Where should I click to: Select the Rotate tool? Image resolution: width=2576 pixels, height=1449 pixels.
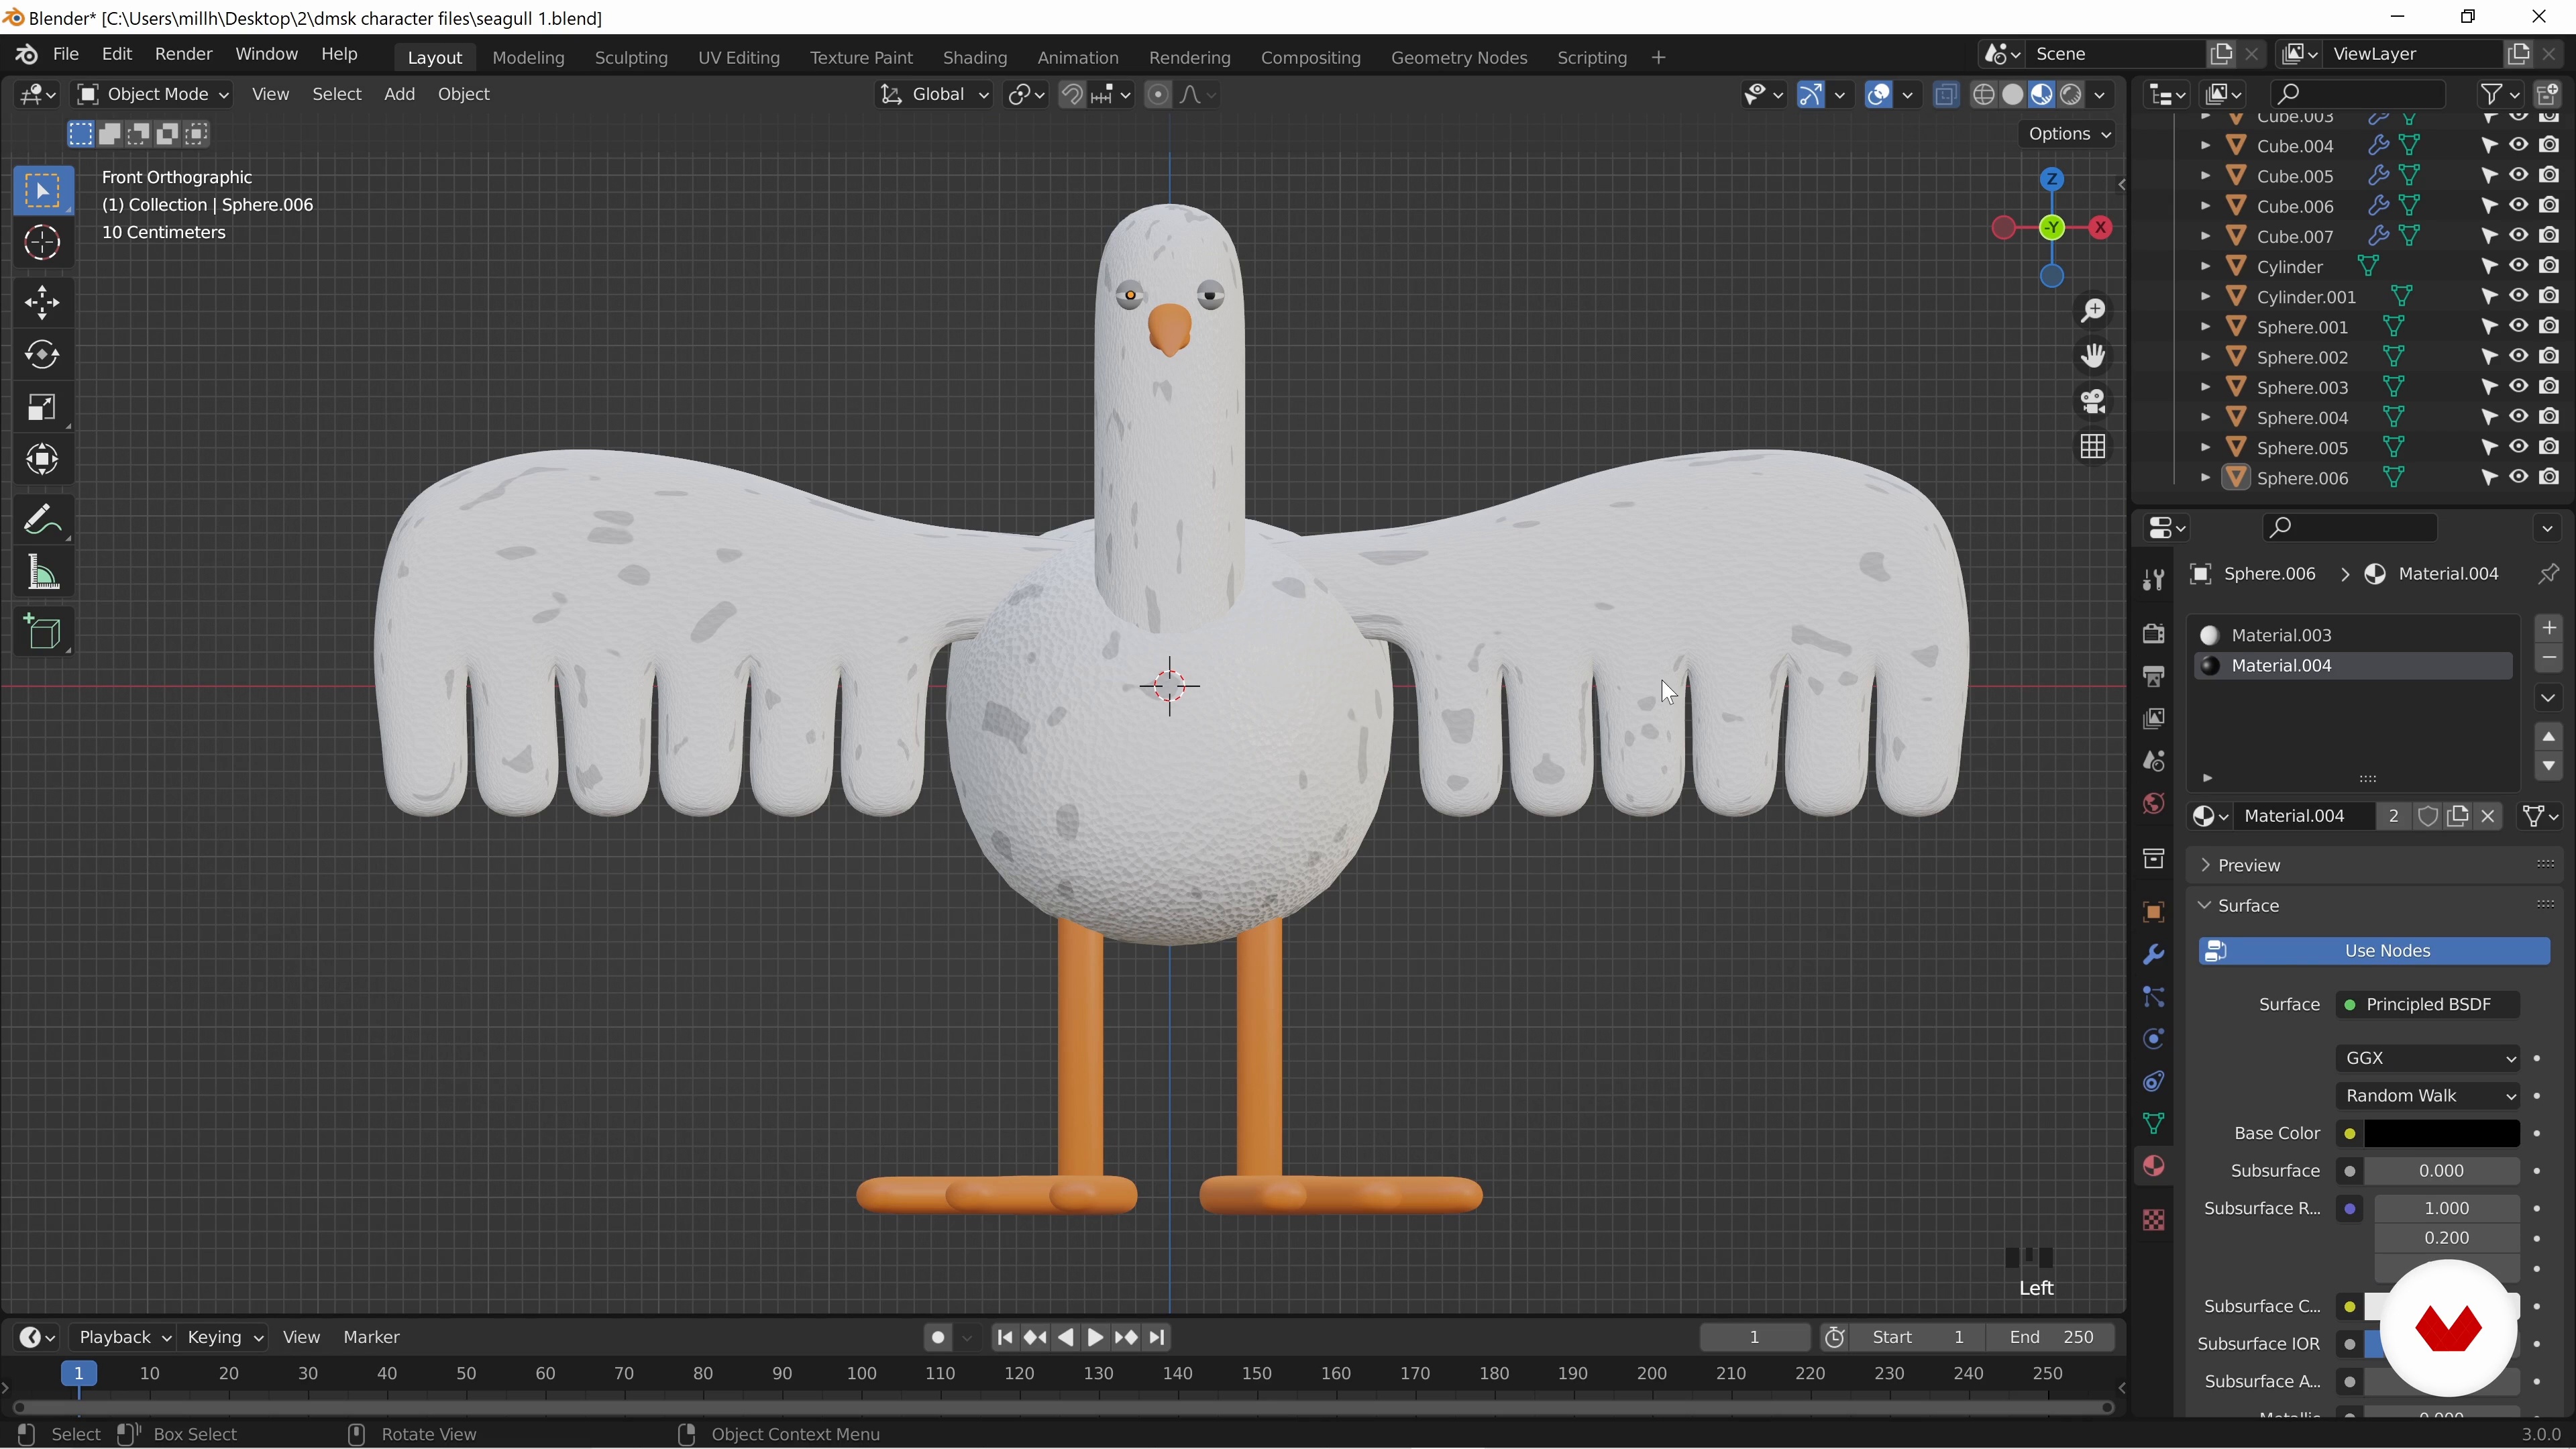(42, 355)
